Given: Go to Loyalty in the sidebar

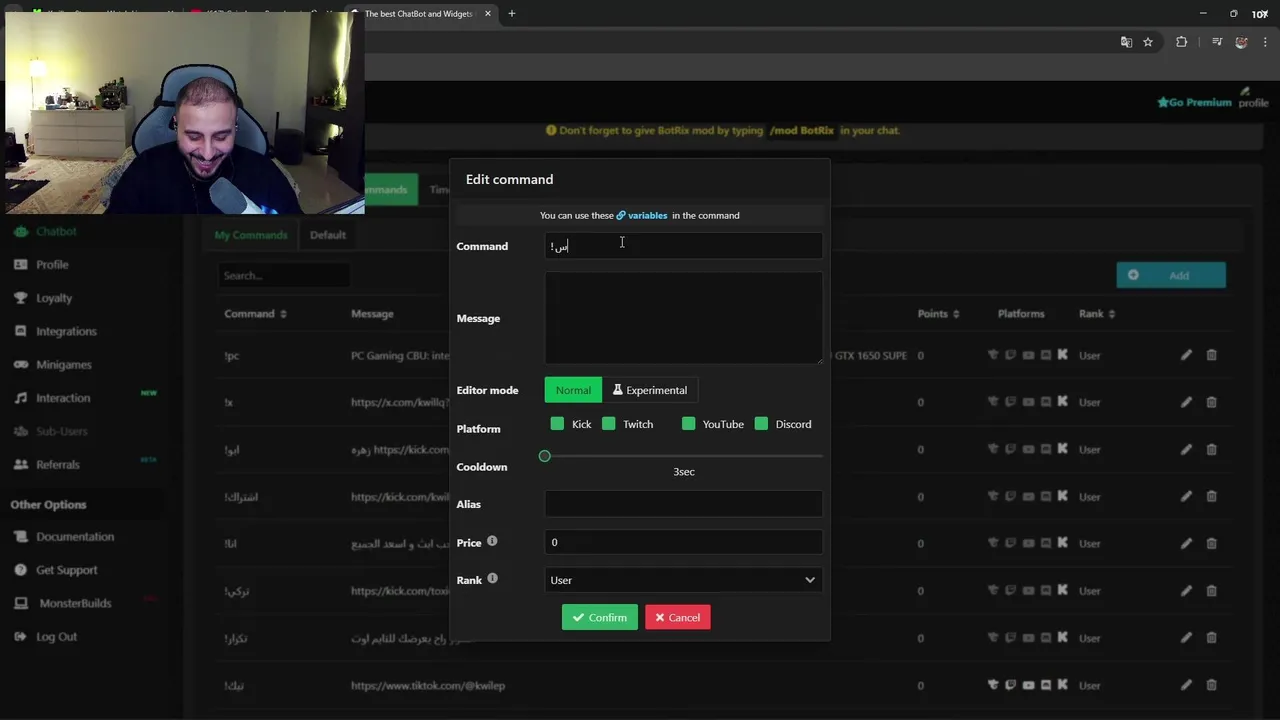Looking at the screenshot, I should (43, 298).
